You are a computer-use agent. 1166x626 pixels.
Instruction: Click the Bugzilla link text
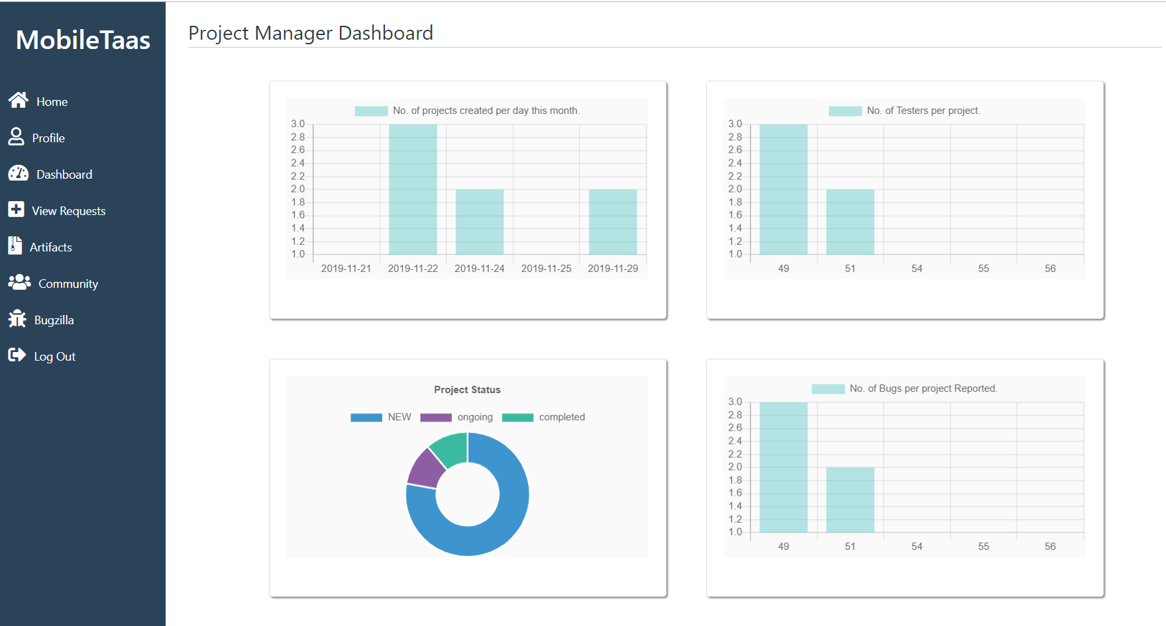click(x=54, y=320)
